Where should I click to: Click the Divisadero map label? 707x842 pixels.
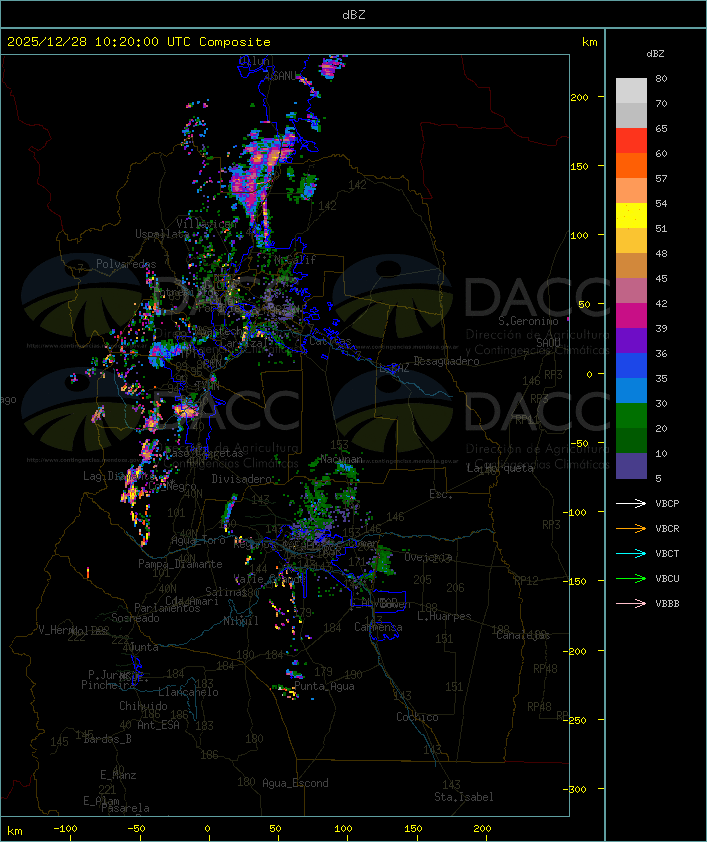tap(241, 478)
